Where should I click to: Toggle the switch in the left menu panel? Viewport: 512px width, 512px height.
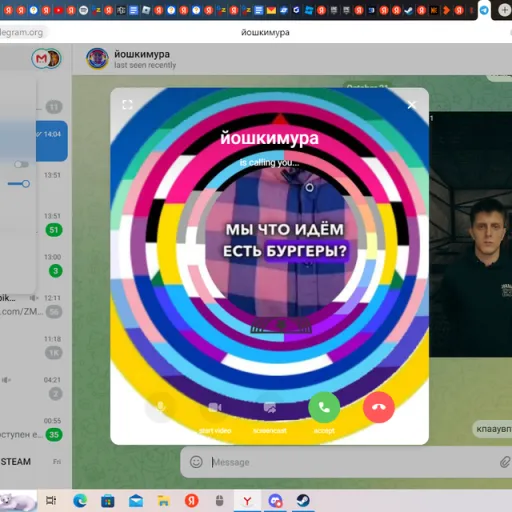[21, 164]
